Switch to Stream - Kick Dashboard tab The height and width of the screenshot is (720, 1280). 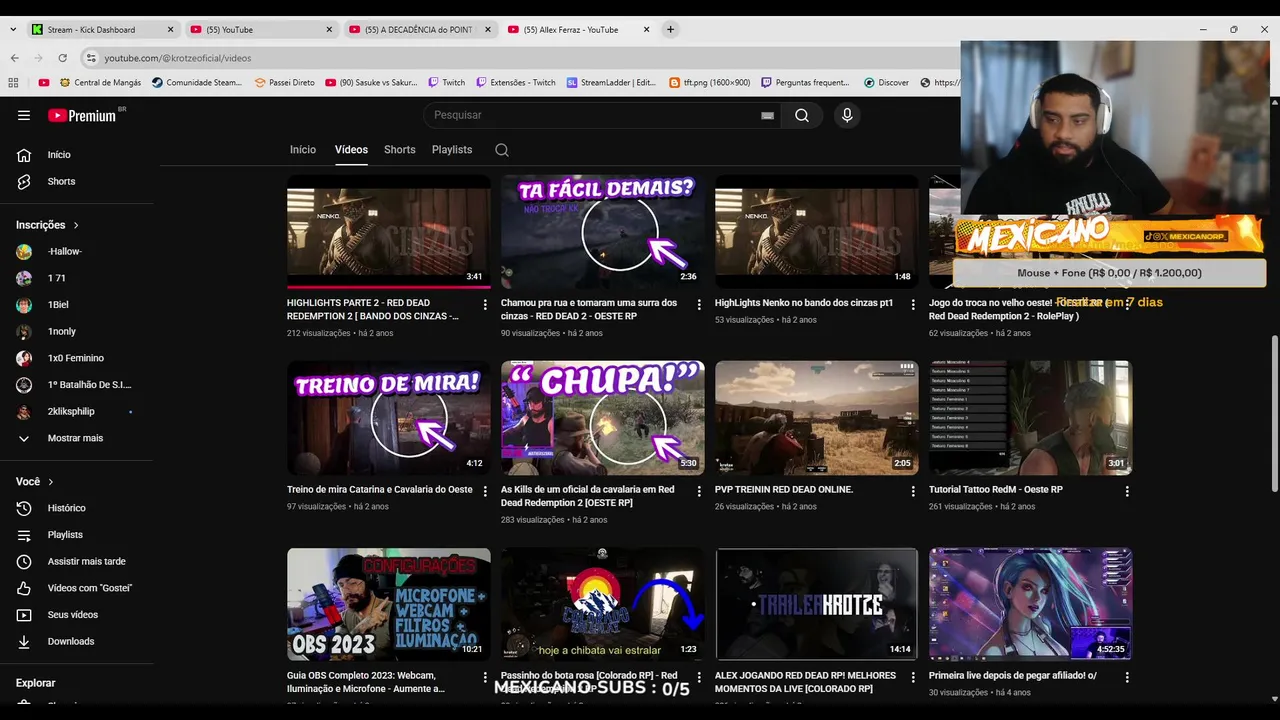pos(102,30)
